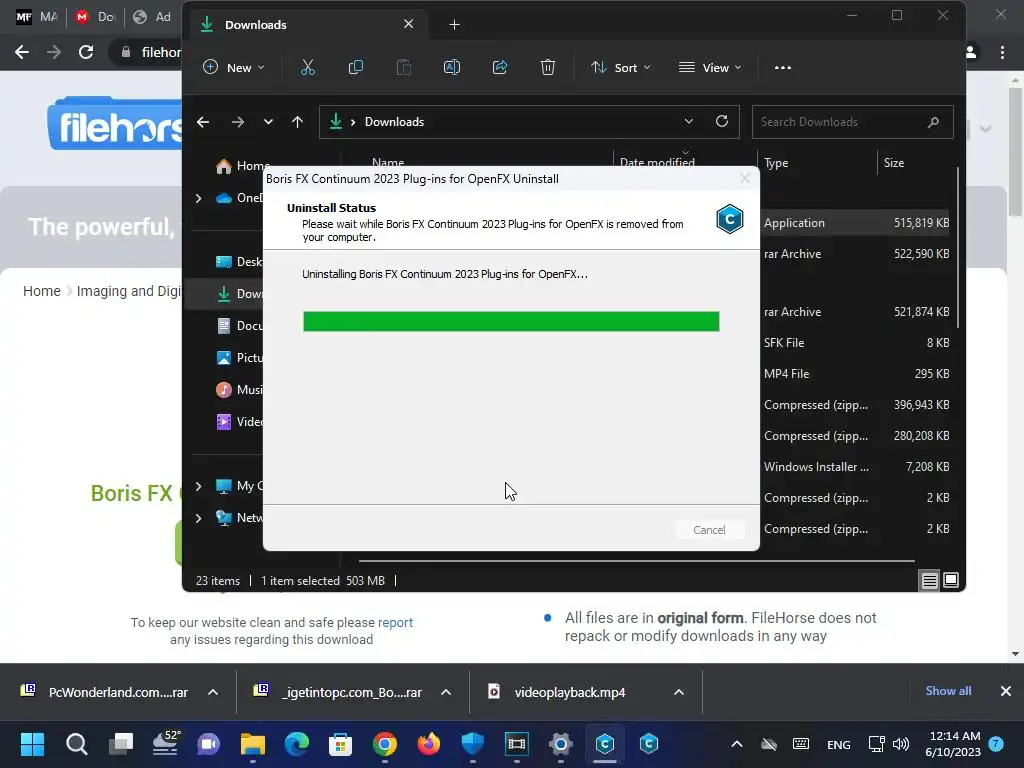Select the Downloads Explorer tab
Viewport: 1024px width, 768px height.
tap(307, 25)
